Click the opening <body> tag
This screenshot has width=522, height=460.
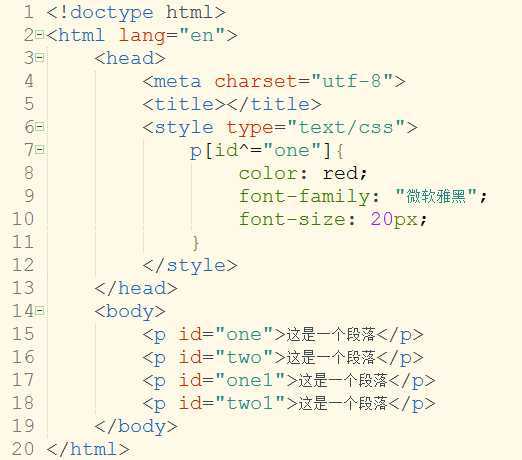130,312
